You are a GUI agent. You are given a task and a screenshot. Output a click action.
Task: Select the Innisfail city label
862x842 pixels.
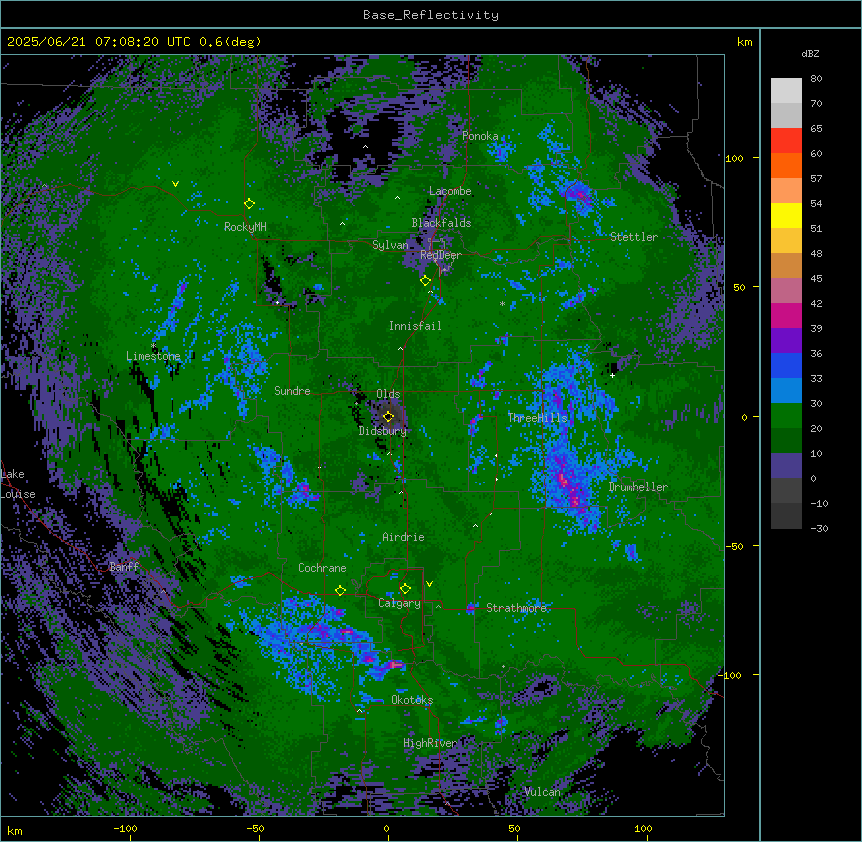coord(415,326)
